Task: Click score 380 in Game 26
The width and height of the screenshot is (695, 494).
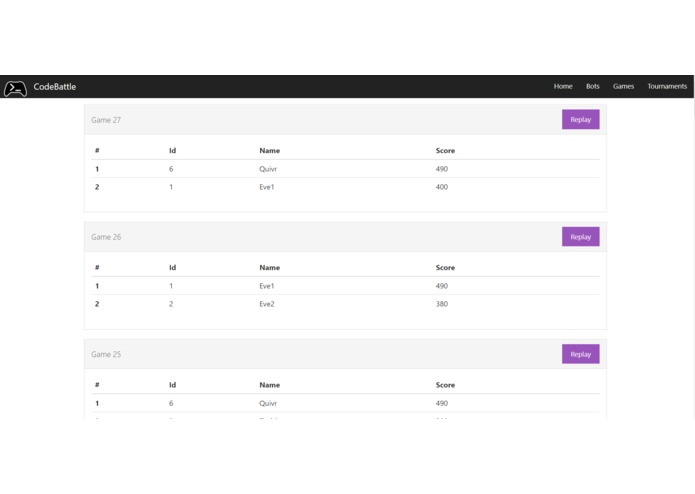Action: click(x=442, y=304)
